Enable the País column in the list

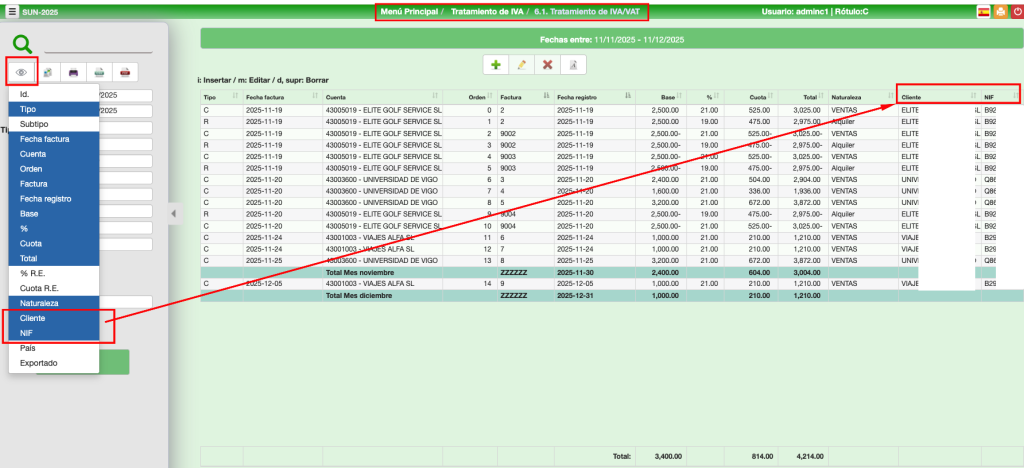pyautogui.click(x=29, y=348)
